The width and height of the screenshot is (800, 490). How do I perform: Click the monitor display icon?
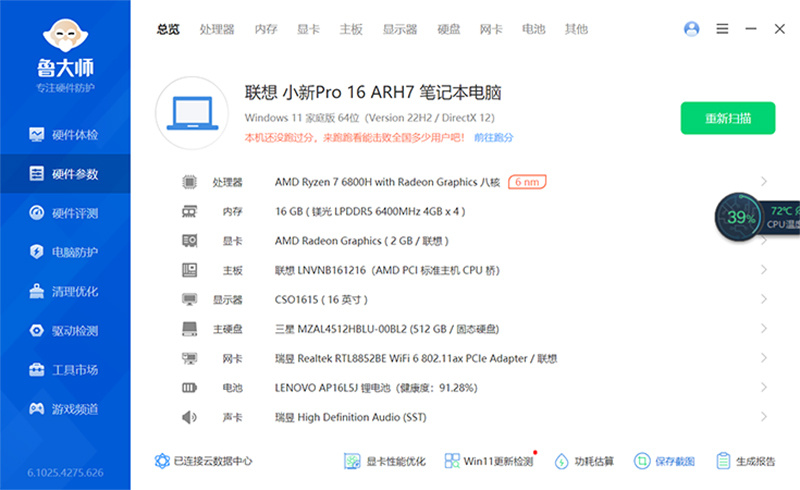click(x=189, y=299)
